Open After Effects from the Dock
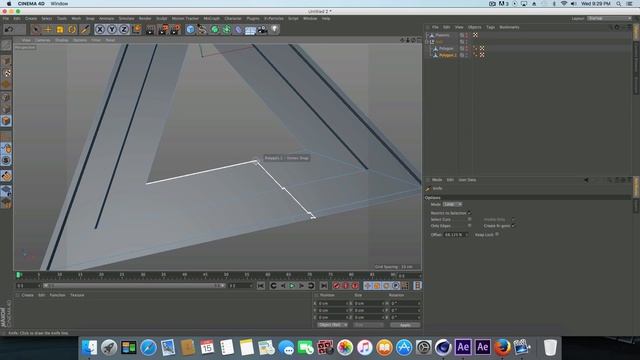640x360 pixels. click(x=463, y=347)
